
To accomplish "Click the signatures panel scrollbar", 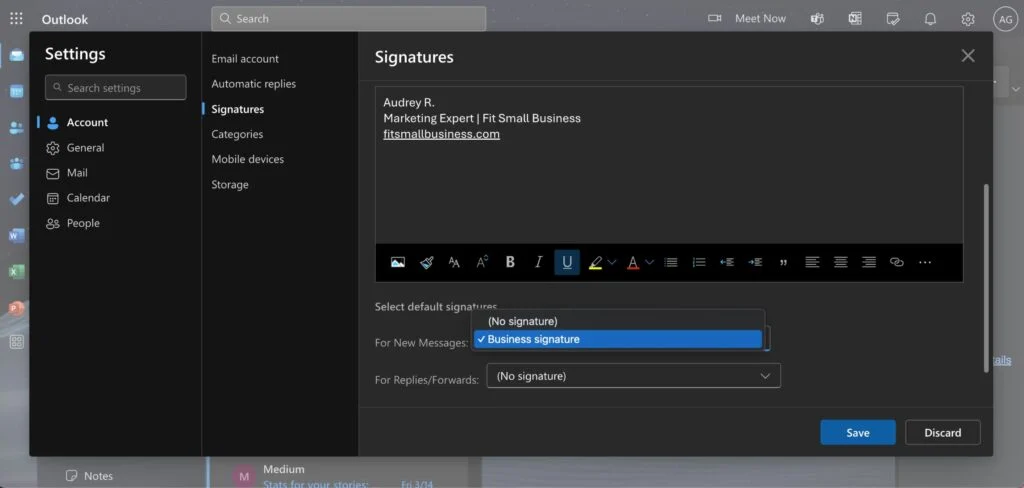I will [986, 278].
